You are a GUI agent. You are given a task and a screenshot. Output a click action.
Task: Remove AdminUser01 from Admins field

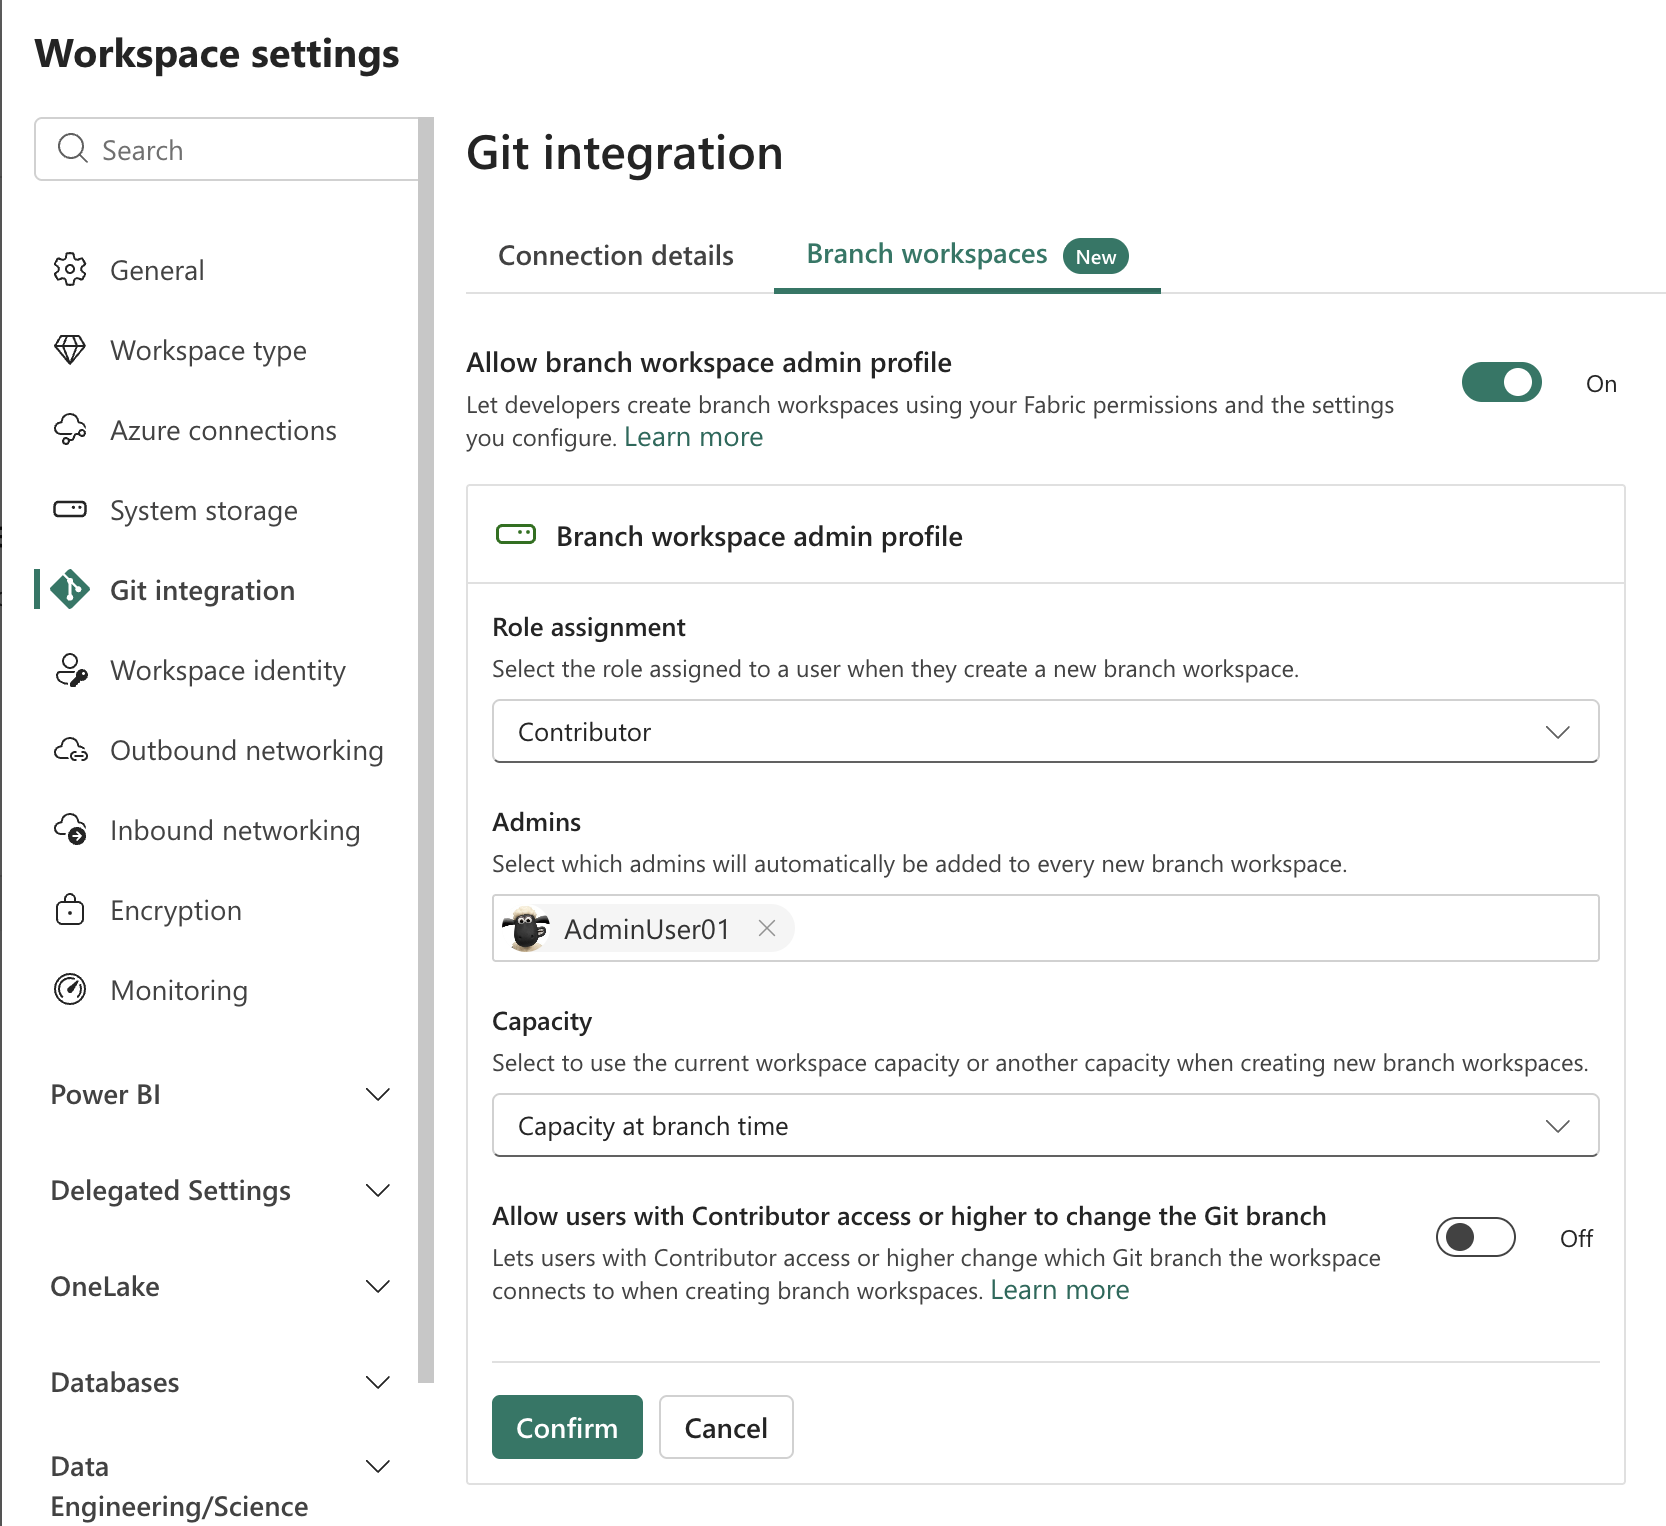pyautogui.click(x=767, y=928)
